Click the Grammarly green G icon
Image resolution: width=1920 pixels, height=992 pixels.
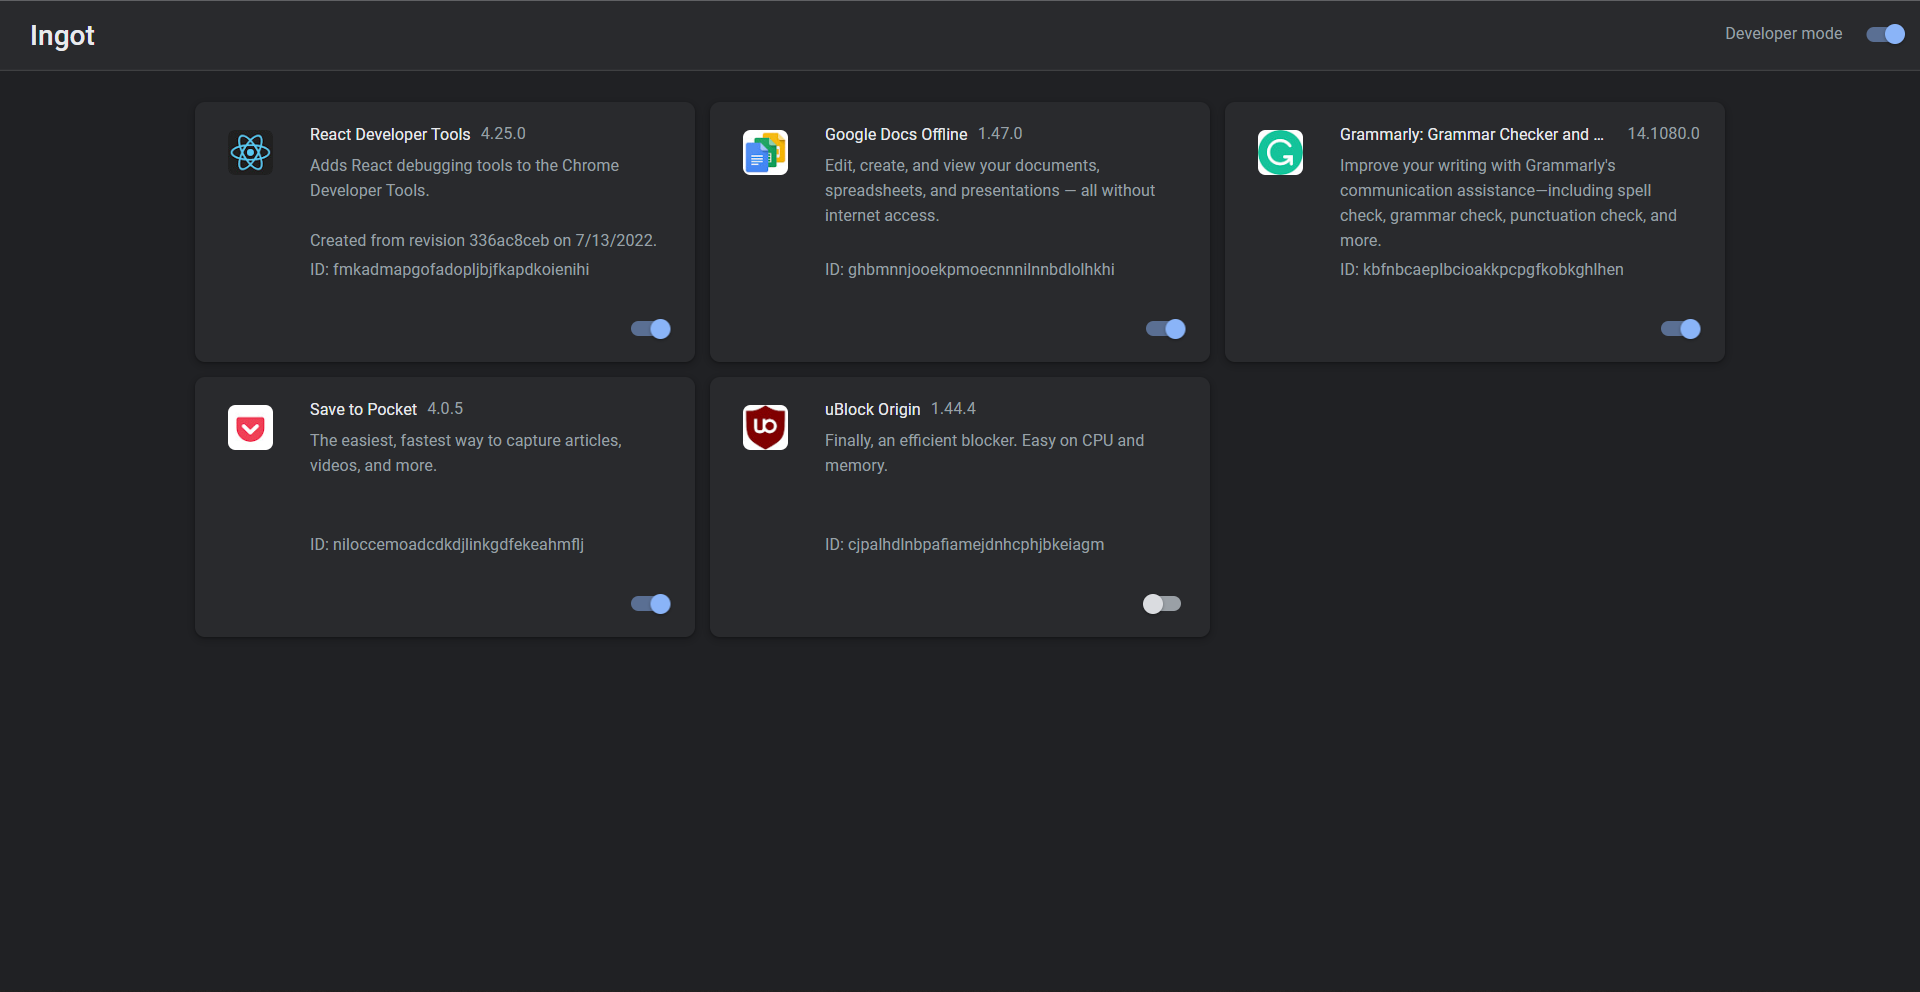pyautogui.click(x=1280, y=152)
